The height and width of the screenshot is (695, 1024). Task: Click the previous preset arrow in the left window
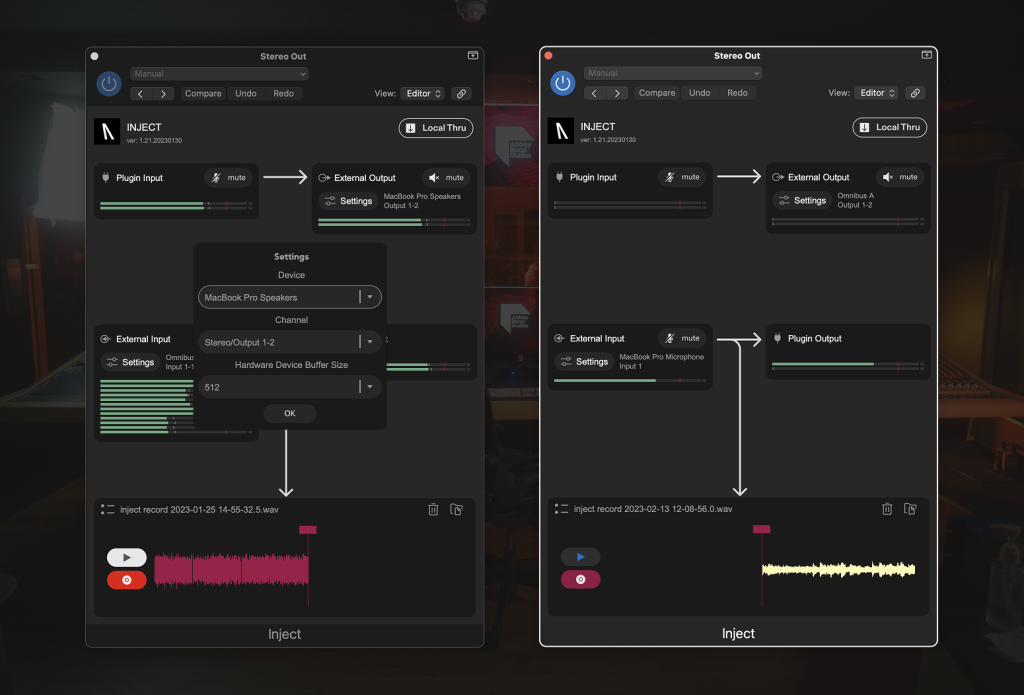point(141,93)
